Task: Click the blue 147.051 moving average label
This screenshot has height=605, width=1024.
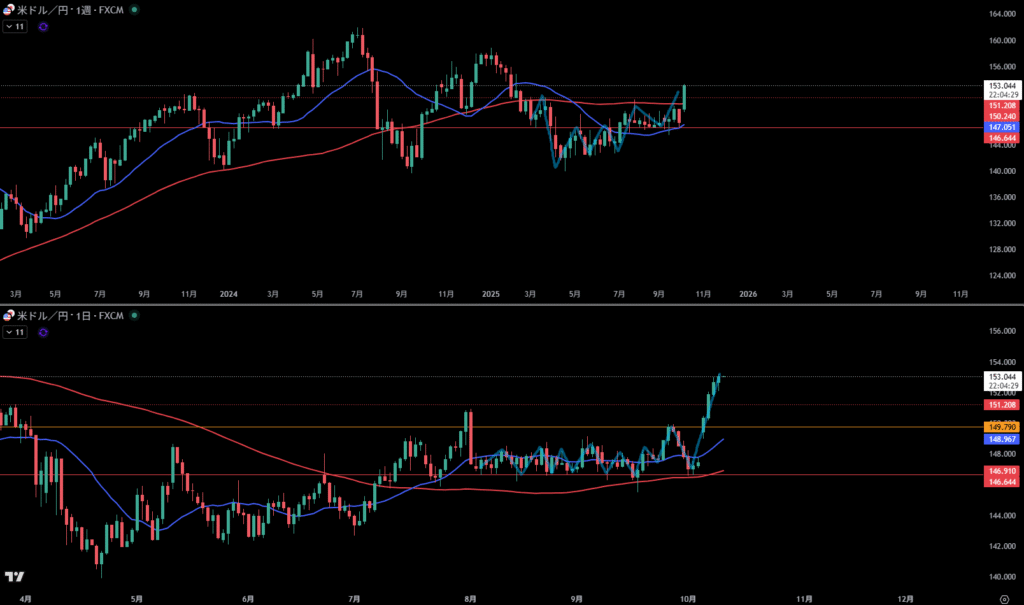Action: coord(1003,128)
